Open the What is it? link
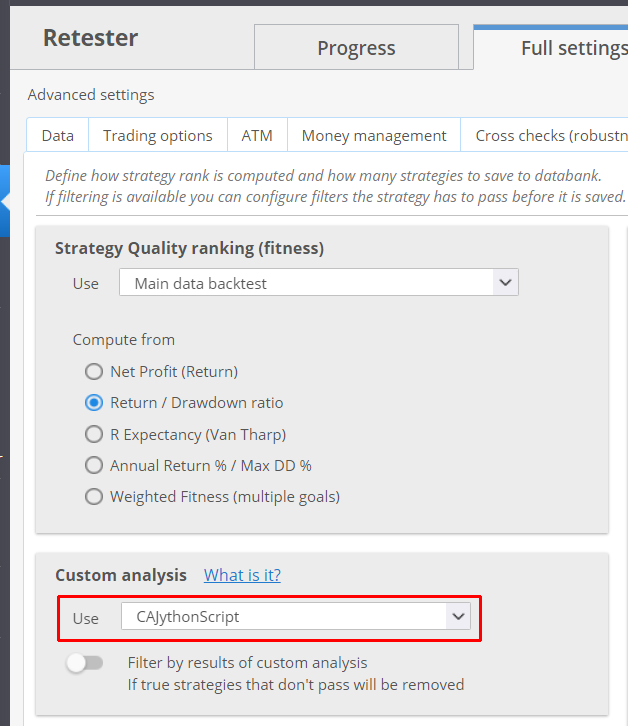Viewport: 628px width, 726px height. tap(242, 575)
